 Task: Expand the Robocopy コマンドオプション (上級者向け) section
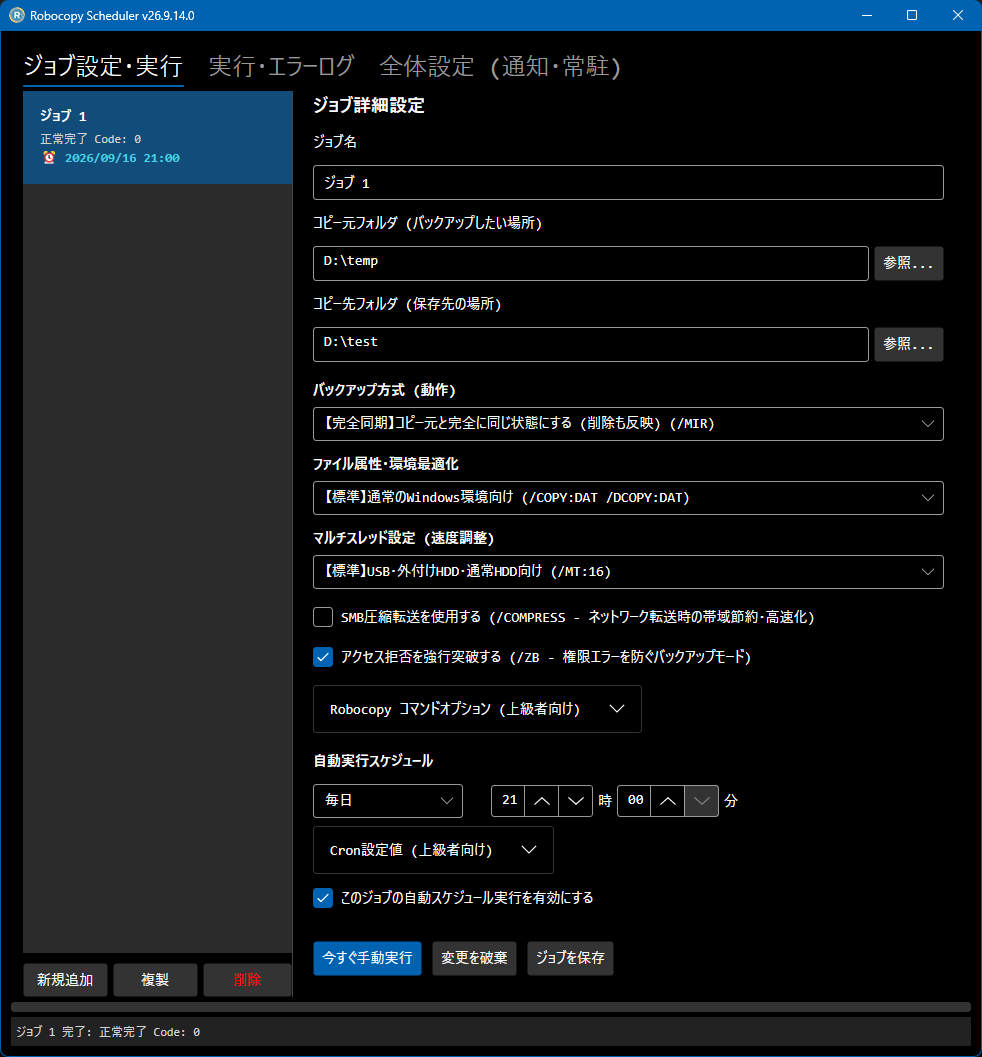[477, 709]
